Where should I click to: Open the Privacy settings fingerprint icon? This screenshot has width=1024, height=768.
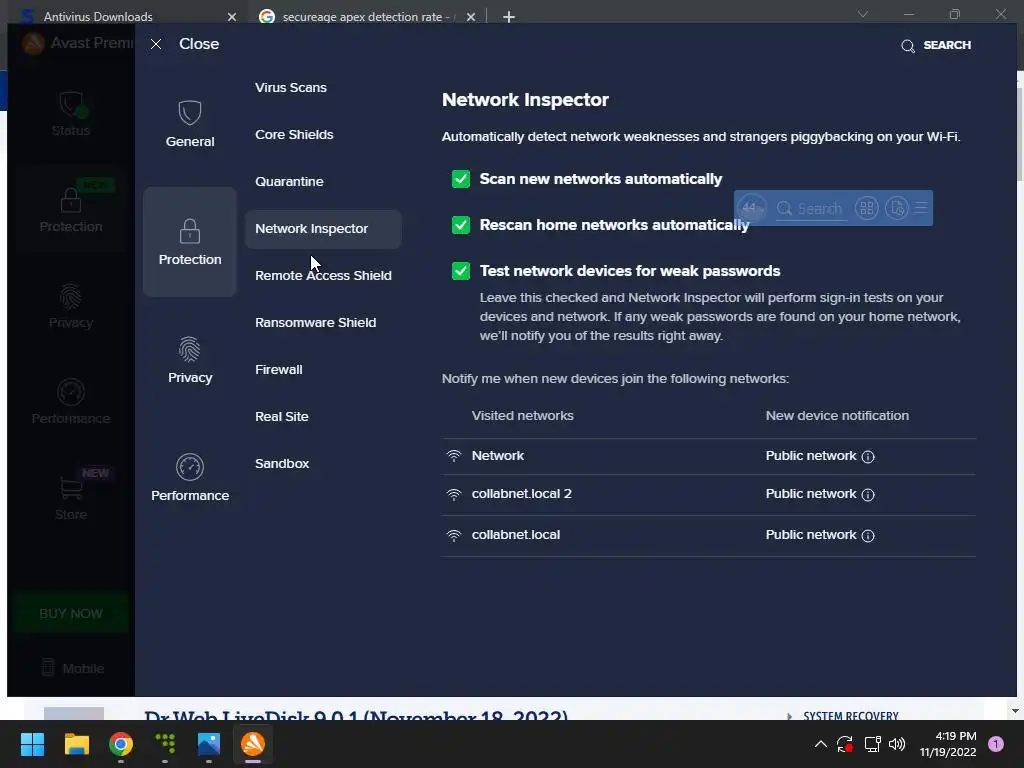pos(189,349)
